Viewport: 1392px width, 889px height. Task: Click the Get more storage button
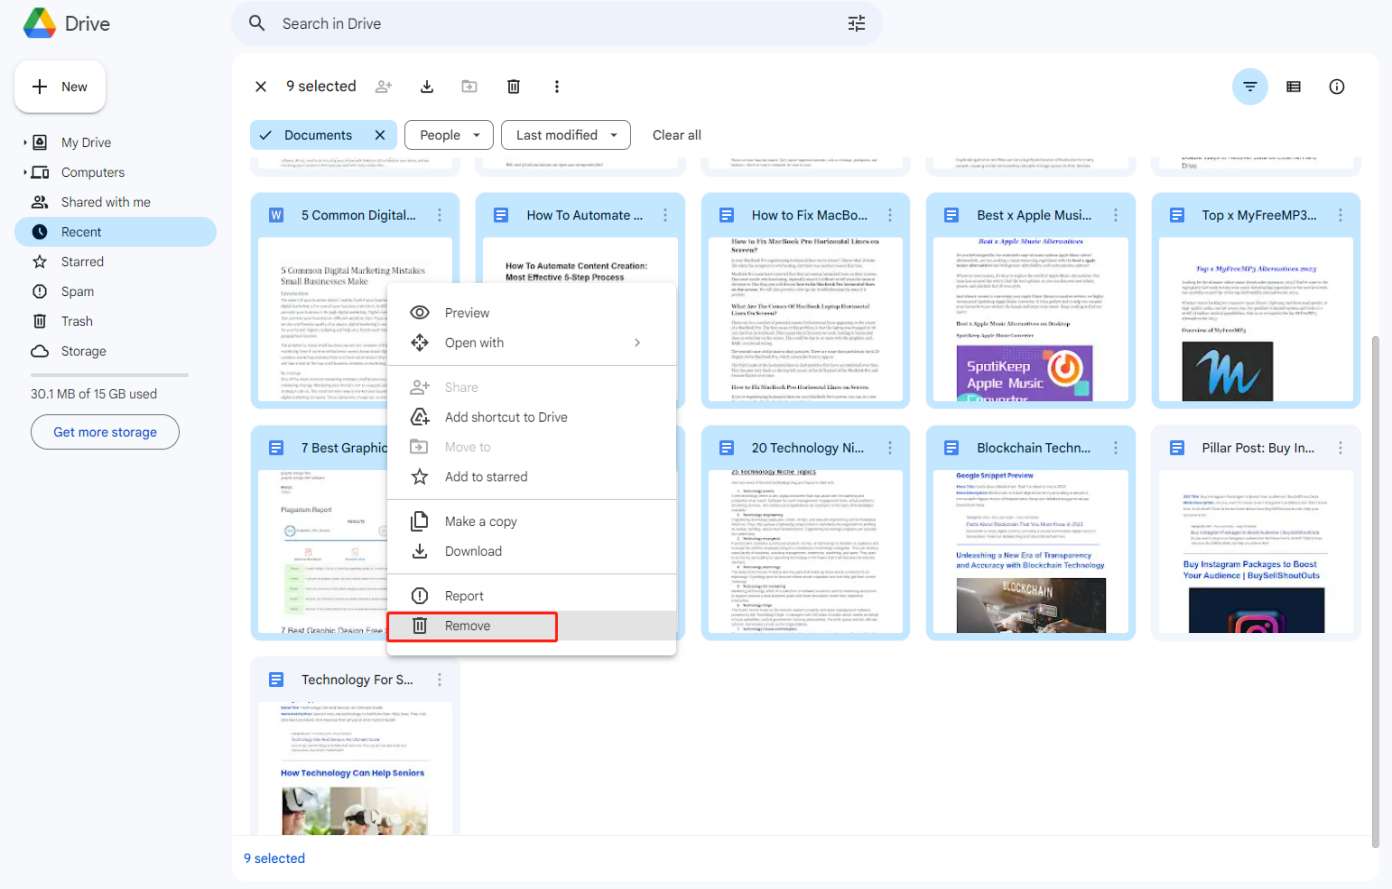click(x=105, y=433)
